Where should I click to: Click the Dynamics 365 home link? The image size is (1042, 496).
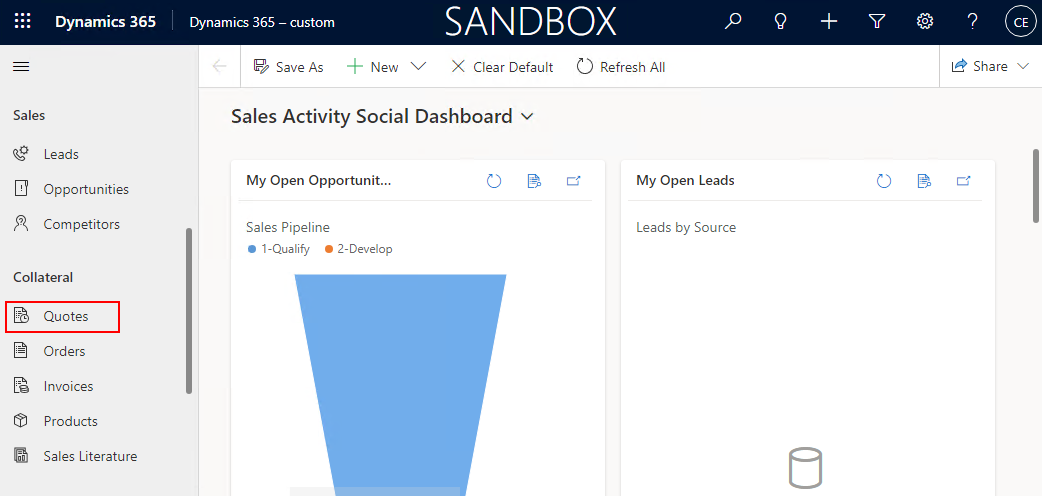point(106,22)
